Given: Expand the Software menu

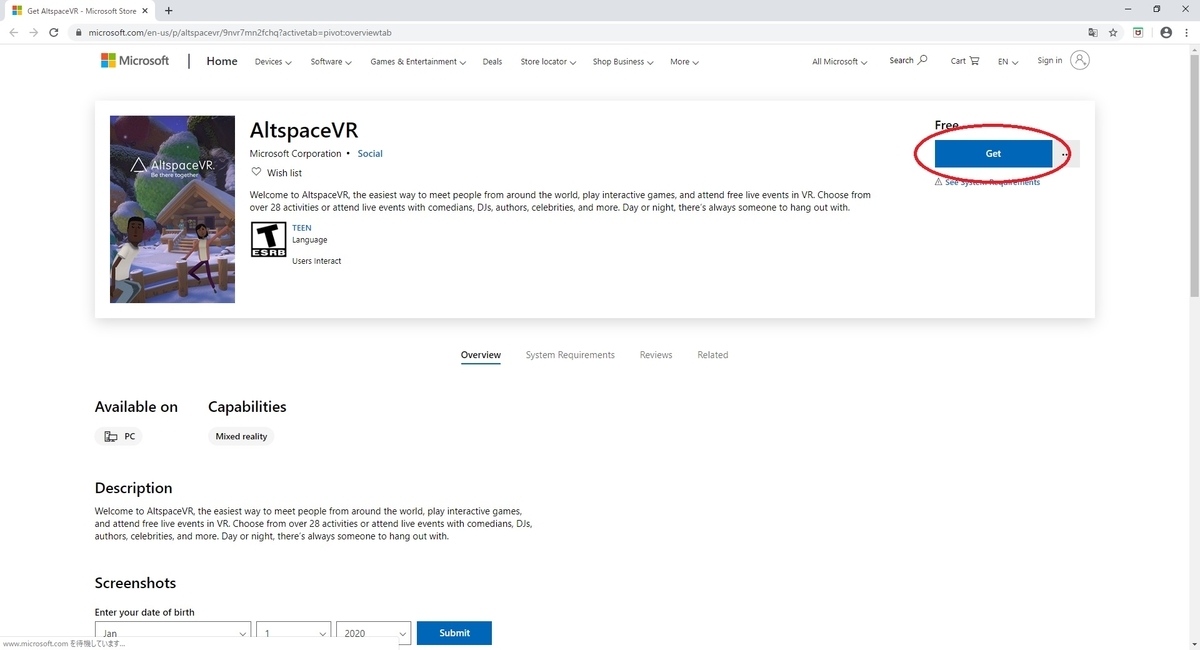Looking at the screenshot, I should (x=331, y=61).
